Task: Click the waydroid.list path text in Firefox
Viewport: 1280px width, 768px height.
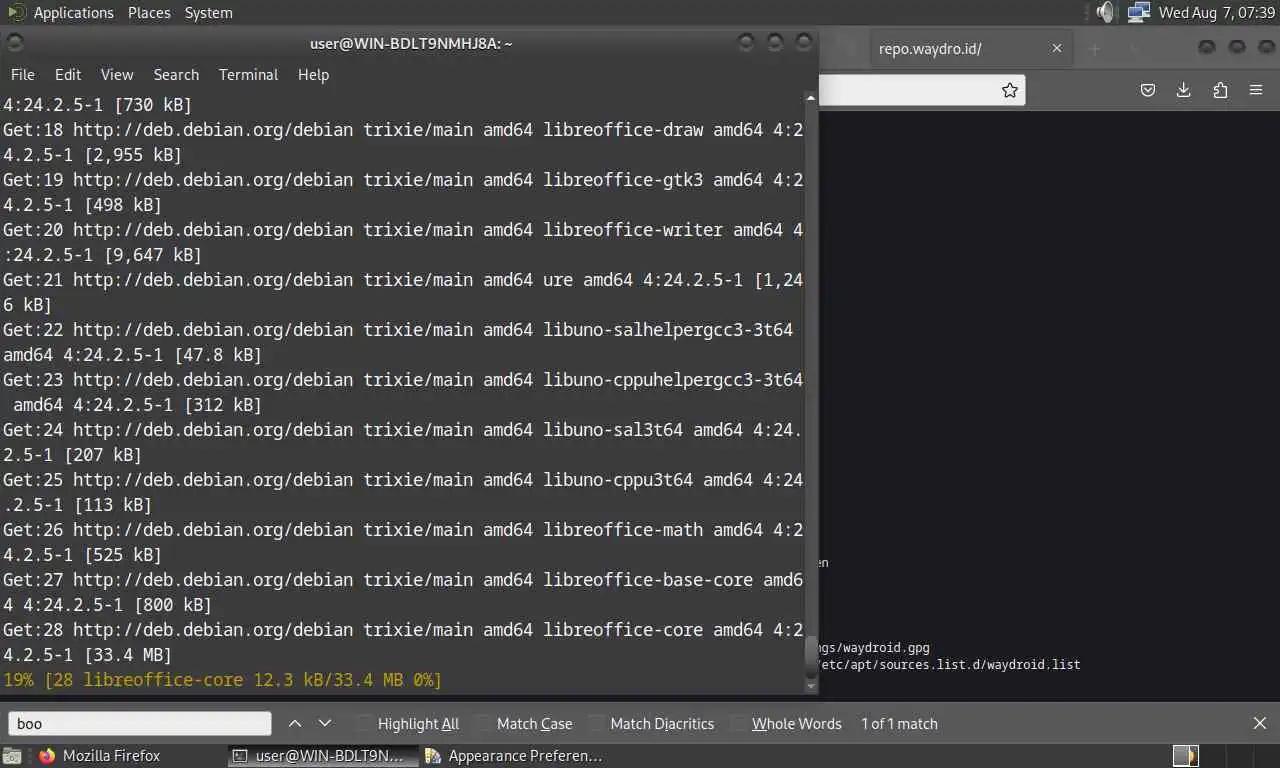Action: pyautogui.click(x=950, y=664)
